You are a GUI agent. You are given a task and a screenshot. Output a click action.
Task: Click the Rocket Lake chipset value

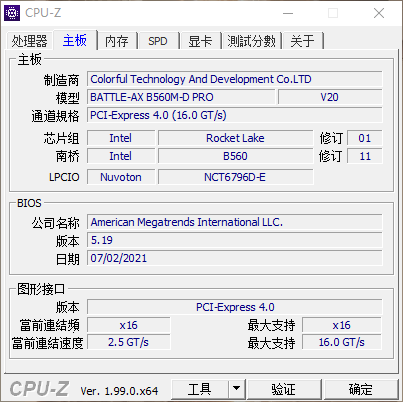coord(235,138)
